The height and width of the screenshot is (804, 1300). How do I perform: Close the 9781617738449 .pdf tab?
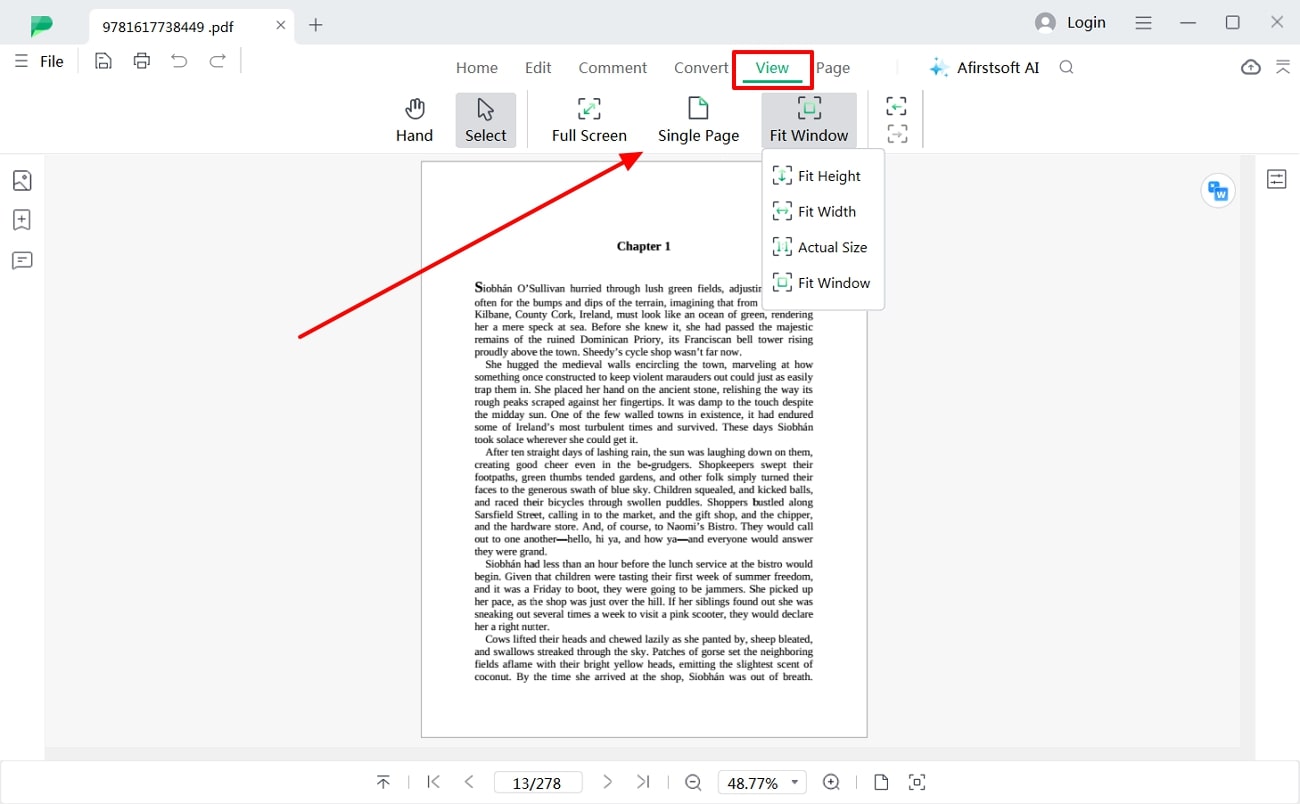point(281,25)
